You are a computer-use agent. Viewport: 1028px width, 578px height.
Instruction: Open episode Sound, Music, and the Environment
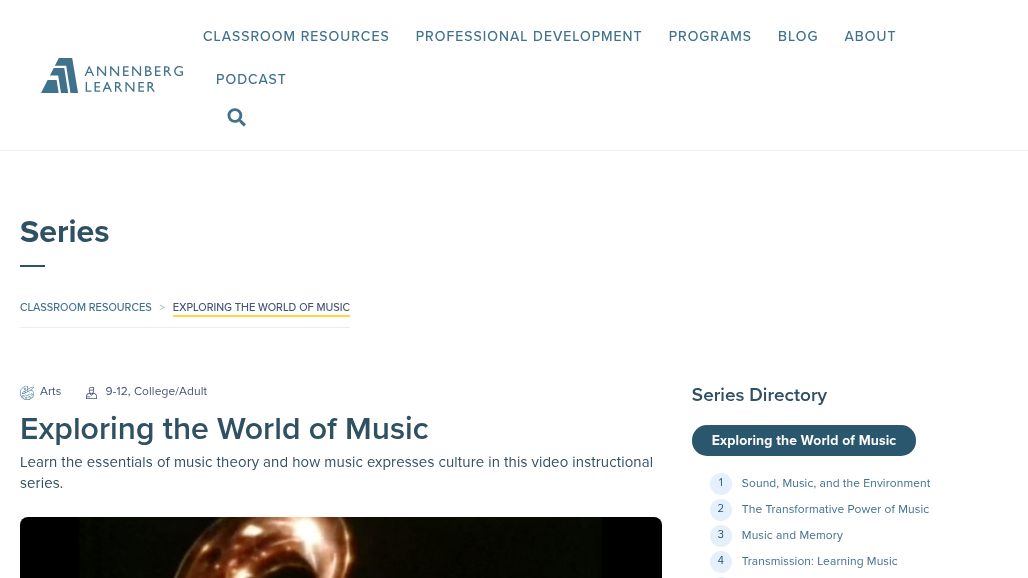tap(835, 483)
